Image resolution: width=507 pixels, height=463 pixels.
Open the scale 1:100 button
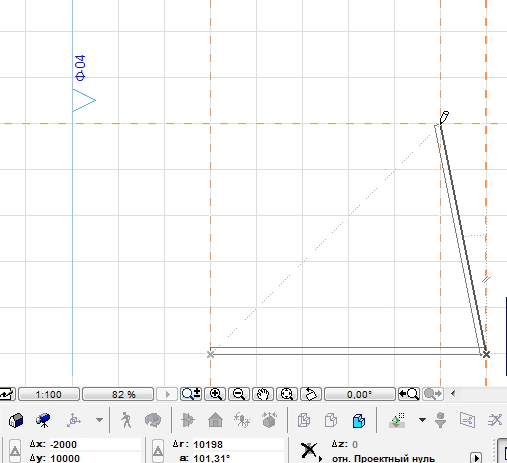pos(49,394)
